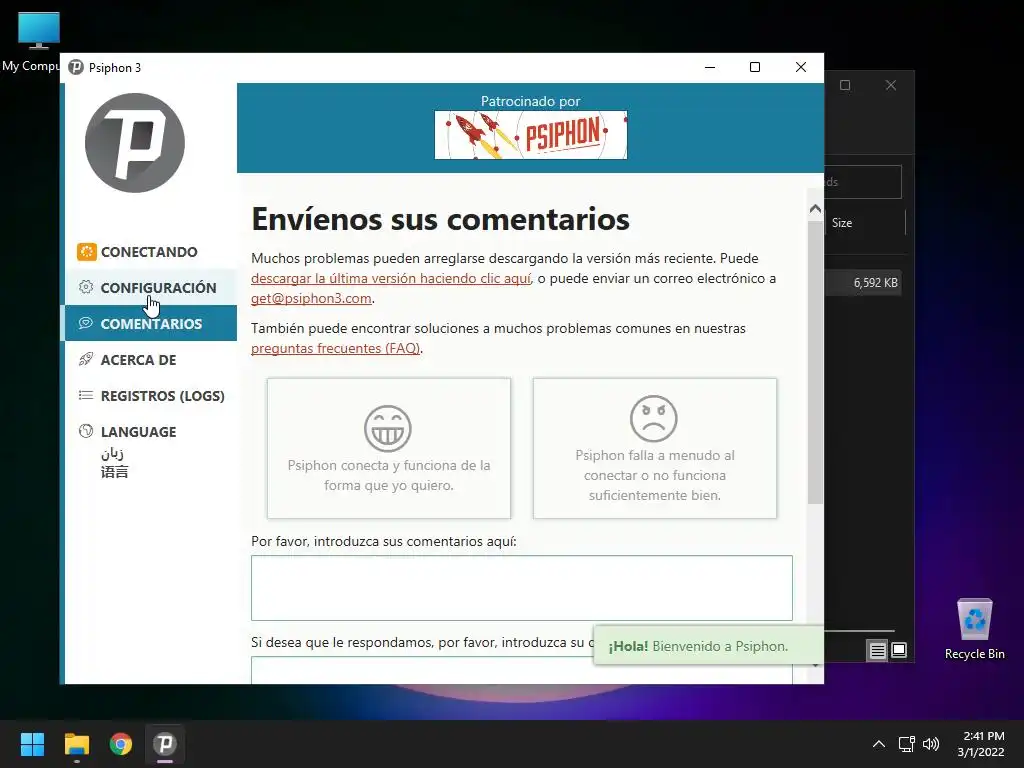Focus the comments text area
The height and width of the screenshot is (768, 1024).
point(522,588)
